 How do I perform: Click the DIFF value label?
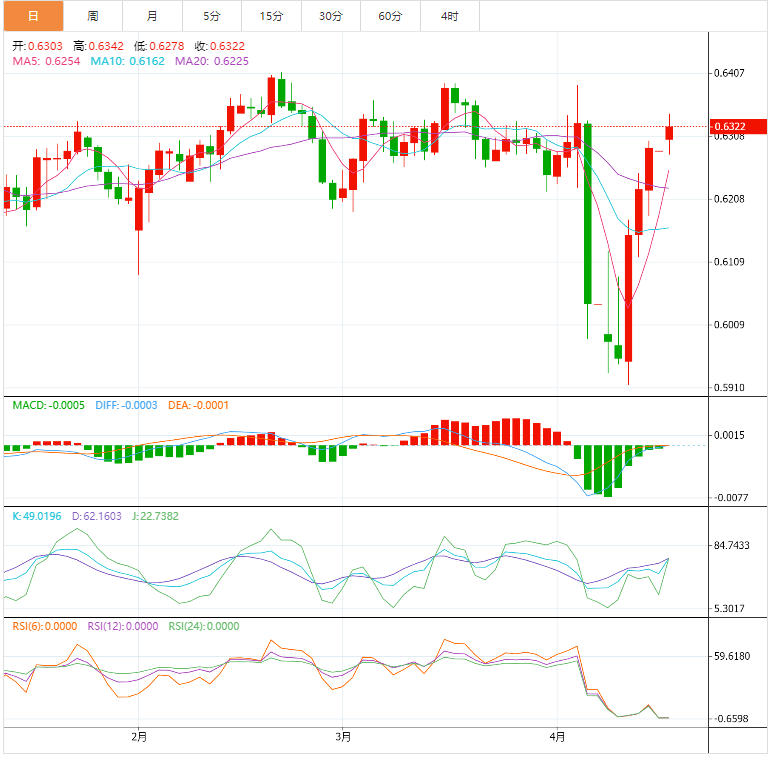pos(126,405)
